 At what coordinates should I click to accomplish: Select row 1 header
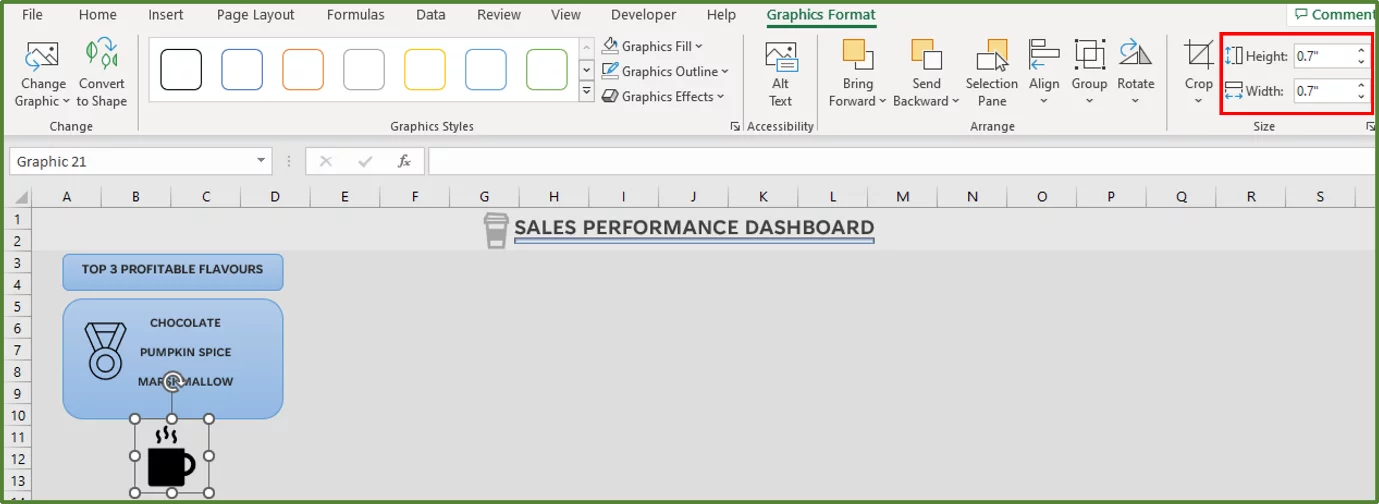[16, 219]
